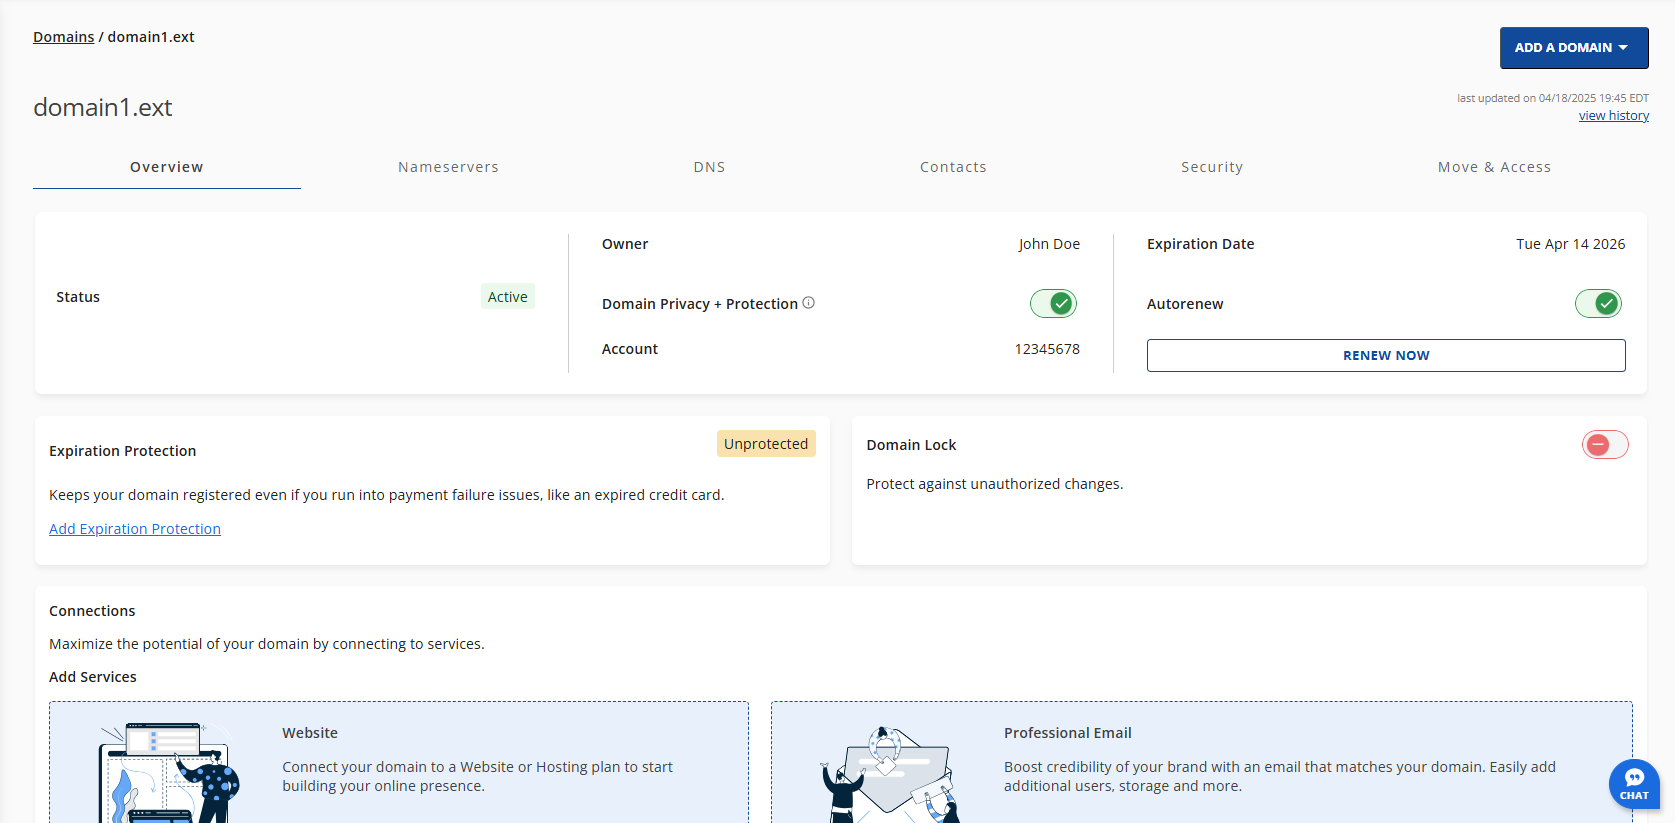The height and width of the screenshot is (823, 1675).
Task: Click the domain1.ext page heading
Action: pos(103,107)
